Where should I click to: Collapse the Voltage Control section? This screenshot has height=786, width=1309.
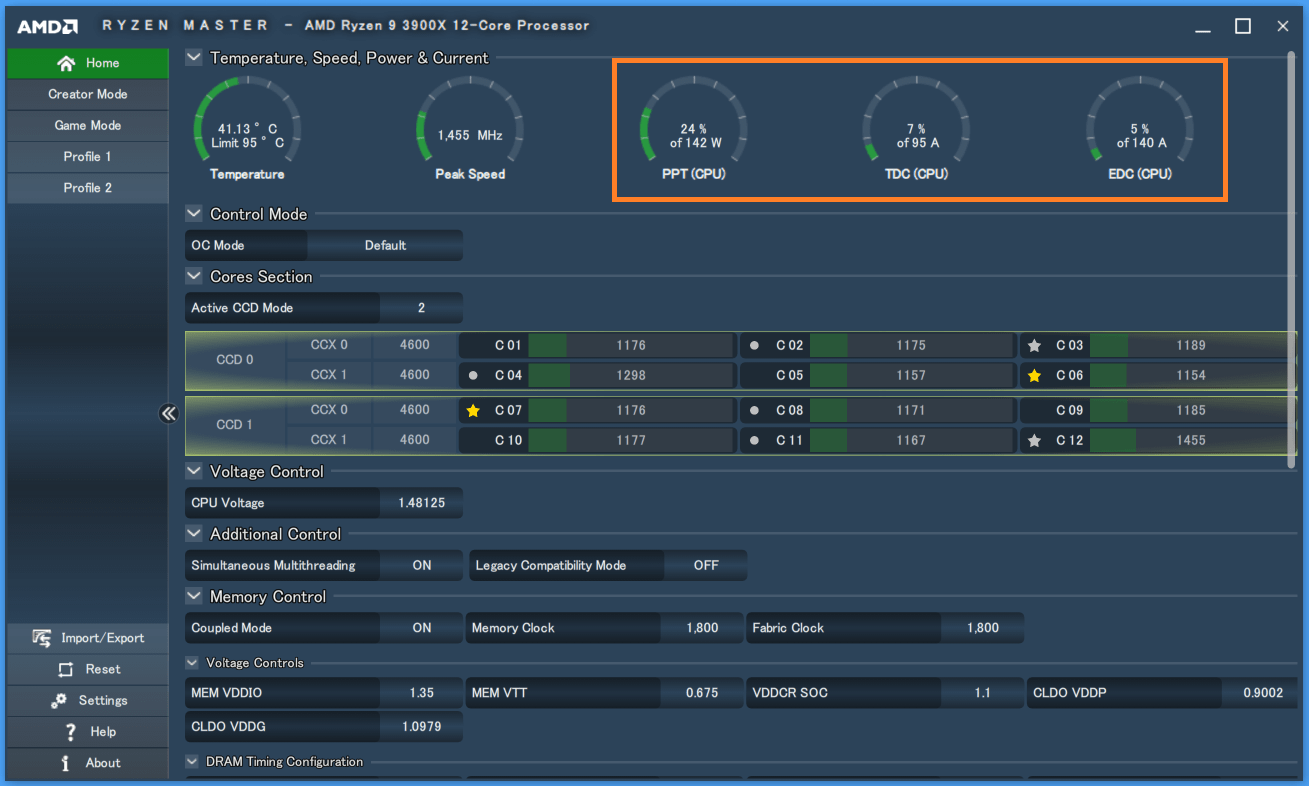(x=194, y=472)
